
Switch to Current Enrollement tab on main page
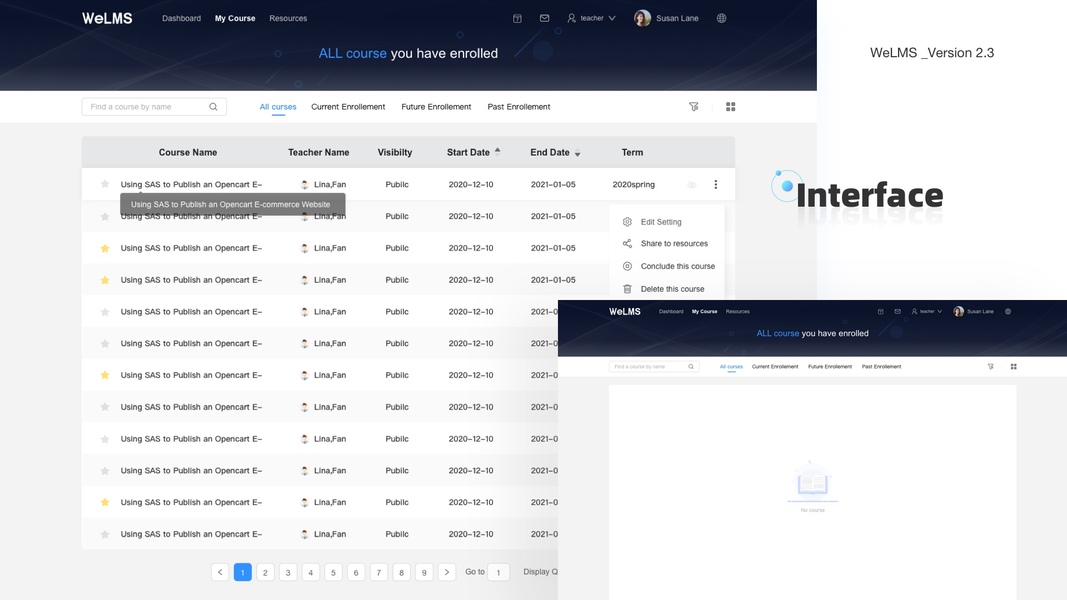tap(348, 107)
